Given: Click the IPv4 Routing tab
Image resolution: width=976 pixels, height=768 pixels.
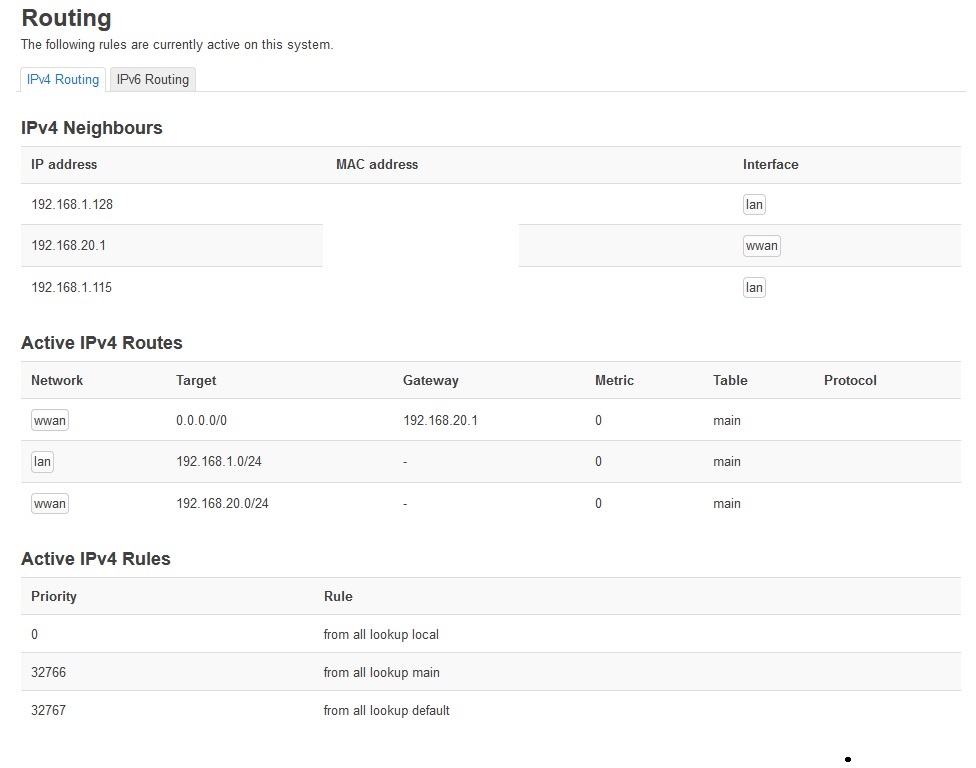Looking at the screenshot, I should point(62,79).
